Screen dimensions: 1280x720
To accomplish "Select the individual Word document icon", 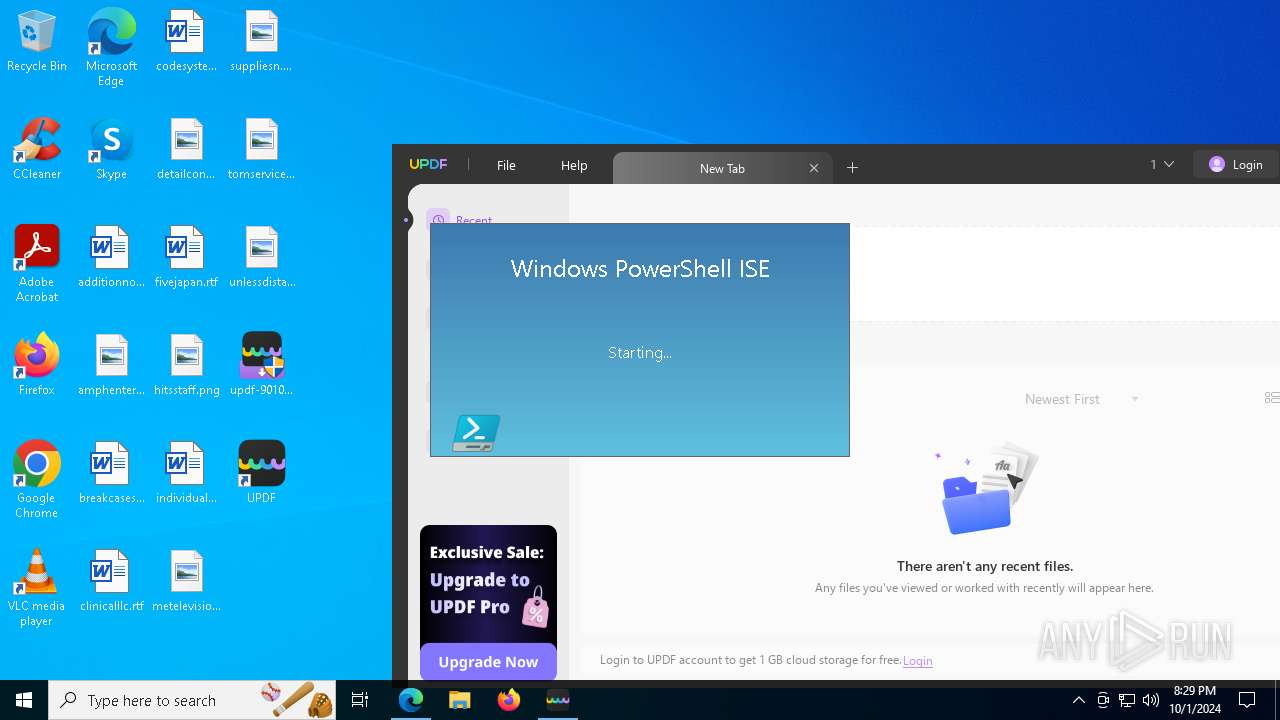I will 186,474.
